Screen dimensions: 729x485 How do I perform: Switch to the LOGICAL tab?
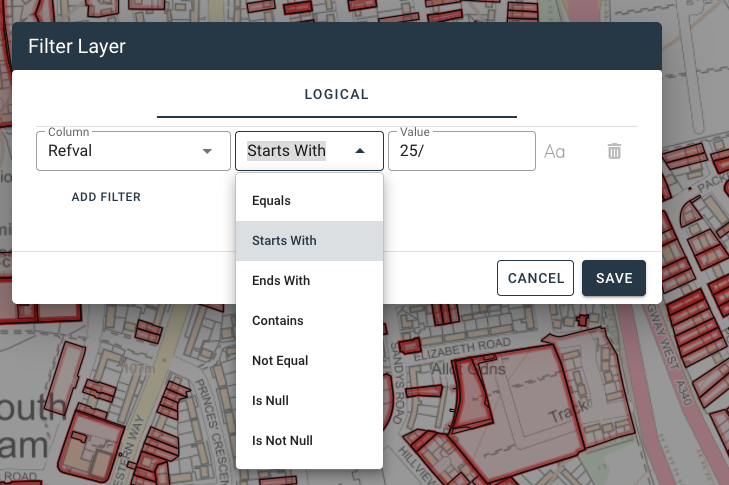(x=337, y=95)
